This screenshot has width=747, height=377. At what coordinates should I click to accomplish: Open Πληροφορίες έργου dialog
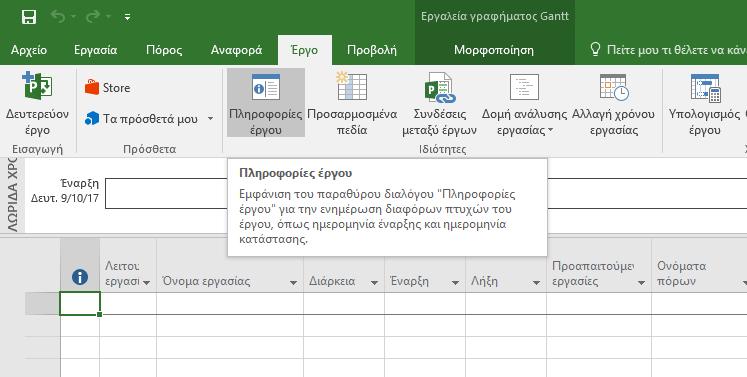coord(265,103)
